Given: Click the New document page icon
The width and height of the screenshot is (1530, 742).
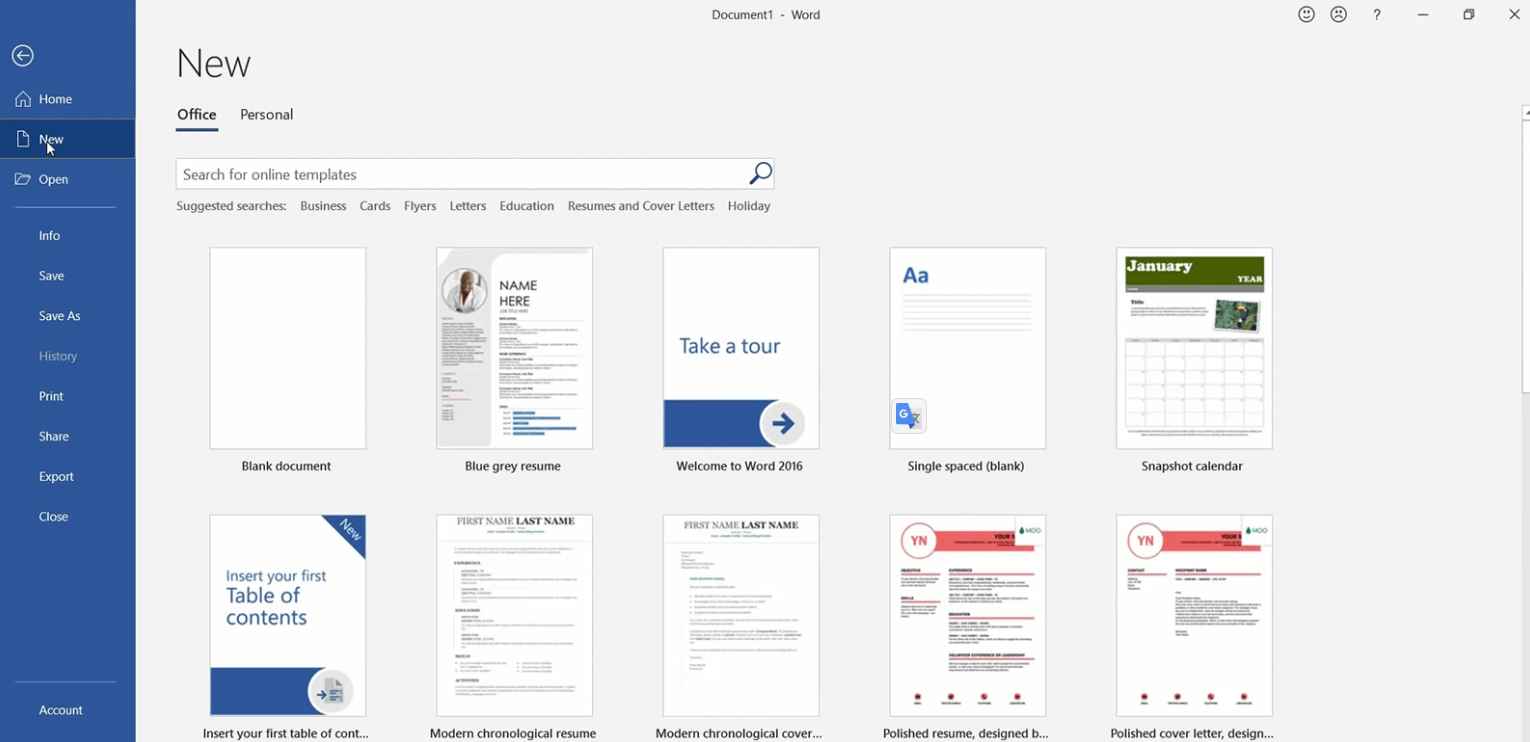Looking at the screenshot, I should click(23, 139).
